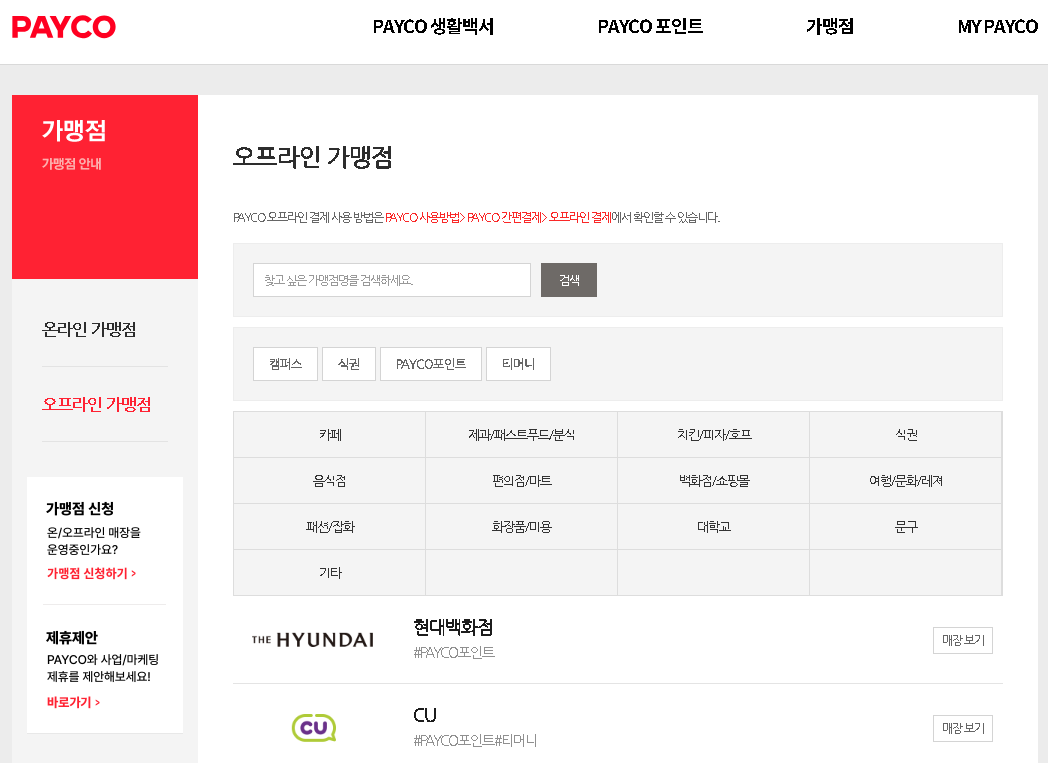Choose 백화점/쇼핑몰 category

(x=714, y=481)
